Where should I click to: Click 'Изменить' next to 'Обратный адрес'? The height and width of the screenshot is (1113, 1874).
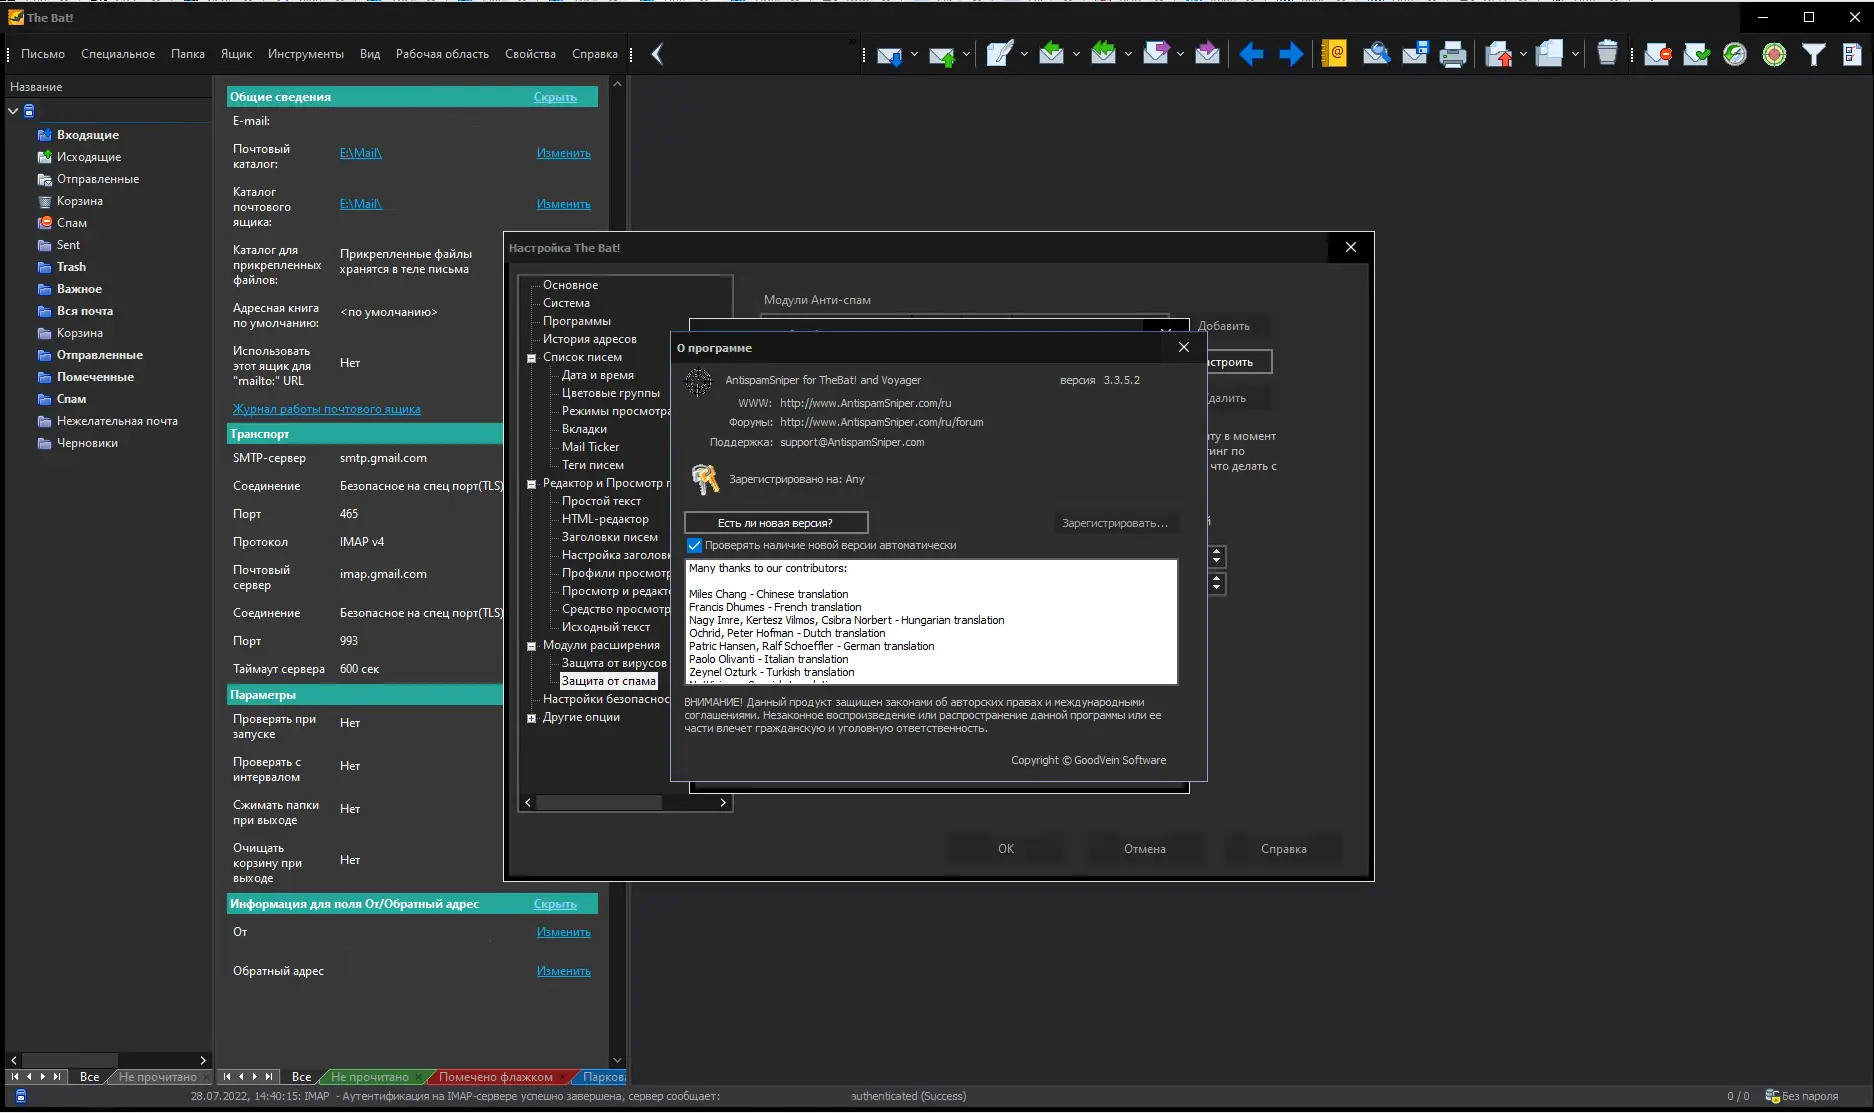(x=564, y=971)
